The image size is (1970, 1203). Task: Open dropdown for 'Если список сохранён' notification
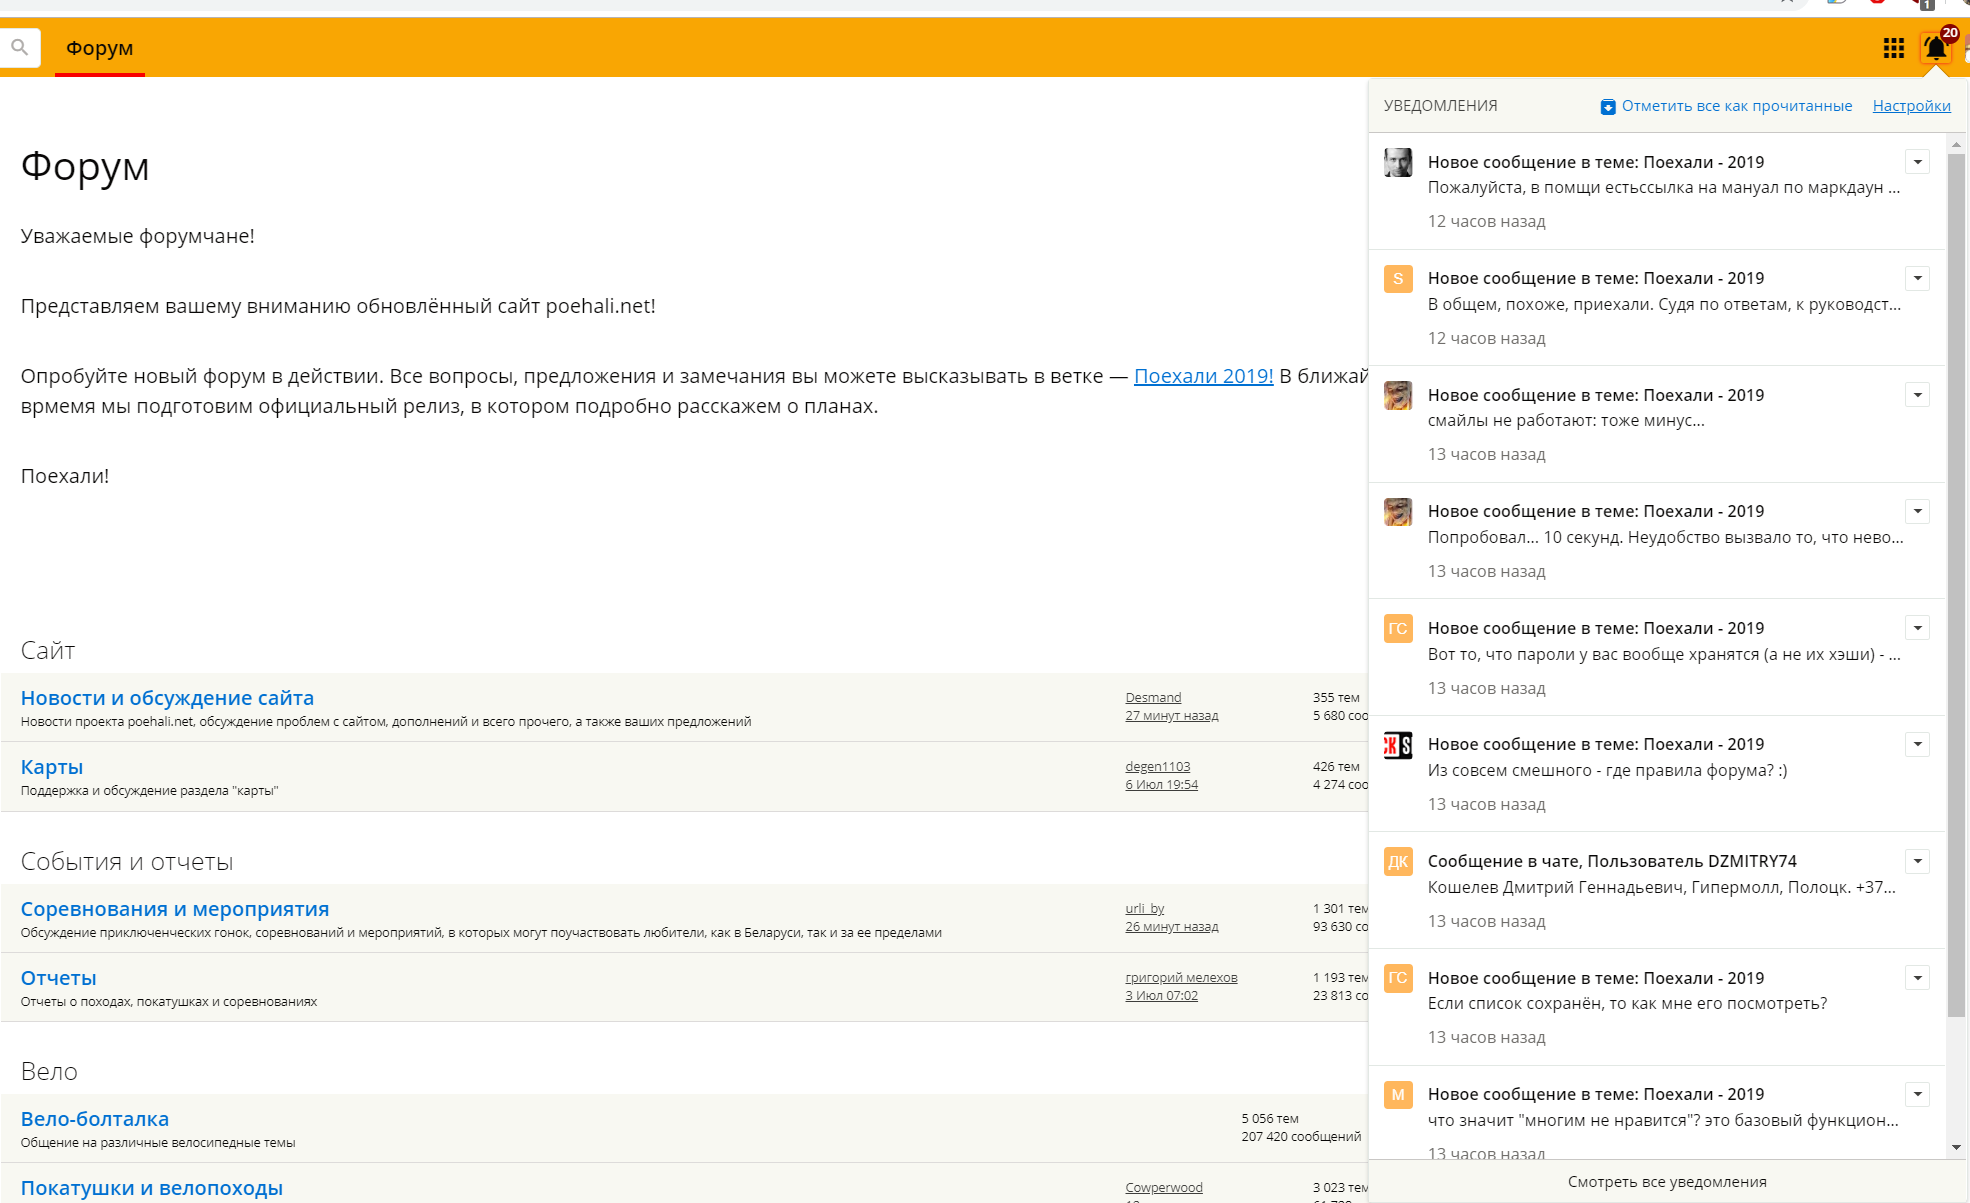coord(1917,978)
